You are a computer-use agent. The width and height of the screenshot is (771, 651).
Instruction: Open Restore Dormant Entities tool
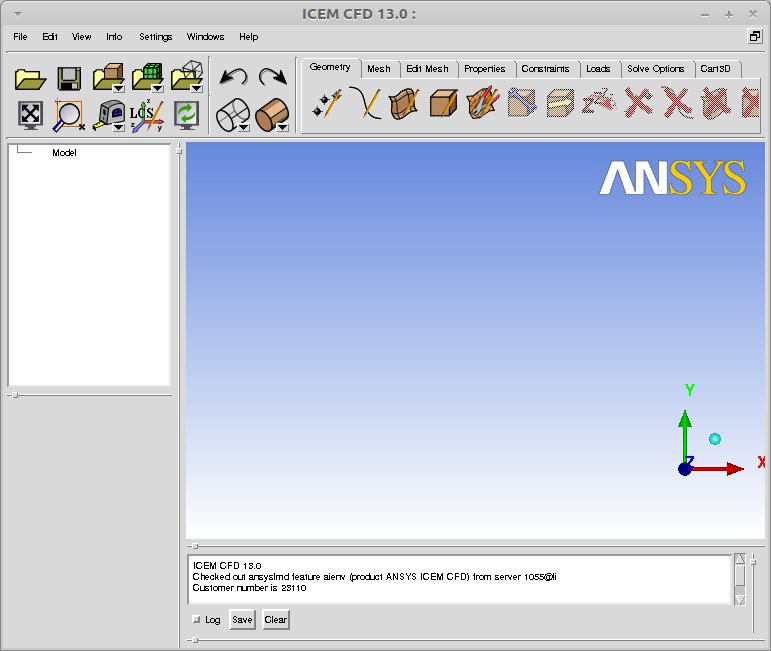pos(599,102)
